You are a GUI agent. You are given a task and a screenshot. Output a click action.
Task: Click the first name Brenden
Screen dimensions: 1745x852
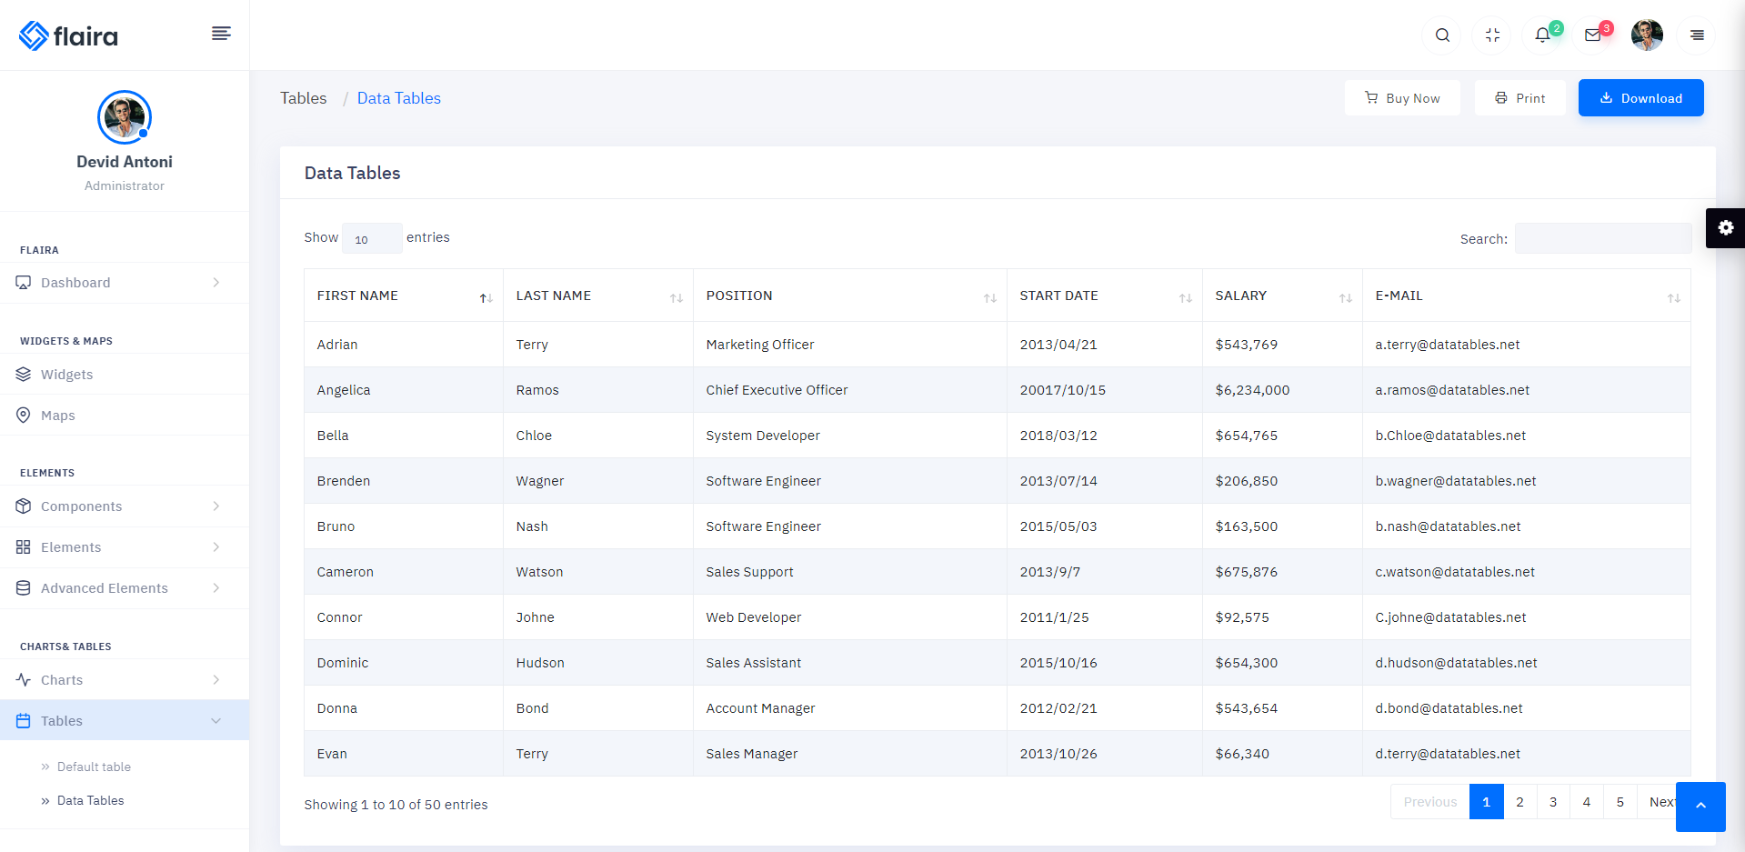[343, 481]
